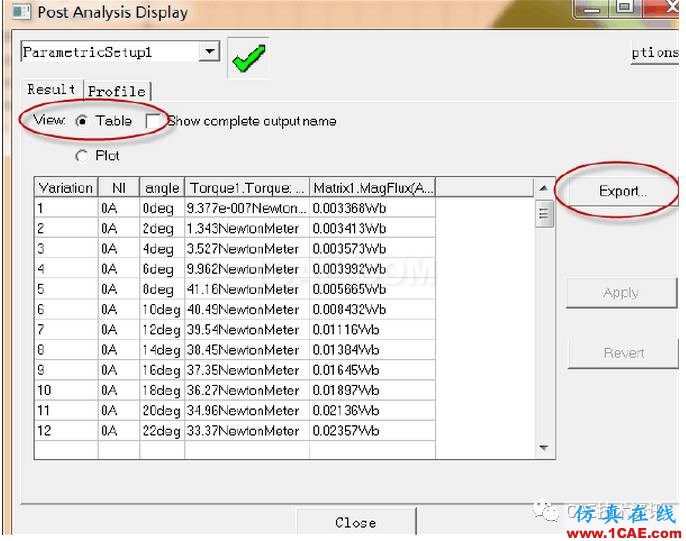686x541 pixels.
Task: Switch to the Profile tab
Action: pos(117,91)
